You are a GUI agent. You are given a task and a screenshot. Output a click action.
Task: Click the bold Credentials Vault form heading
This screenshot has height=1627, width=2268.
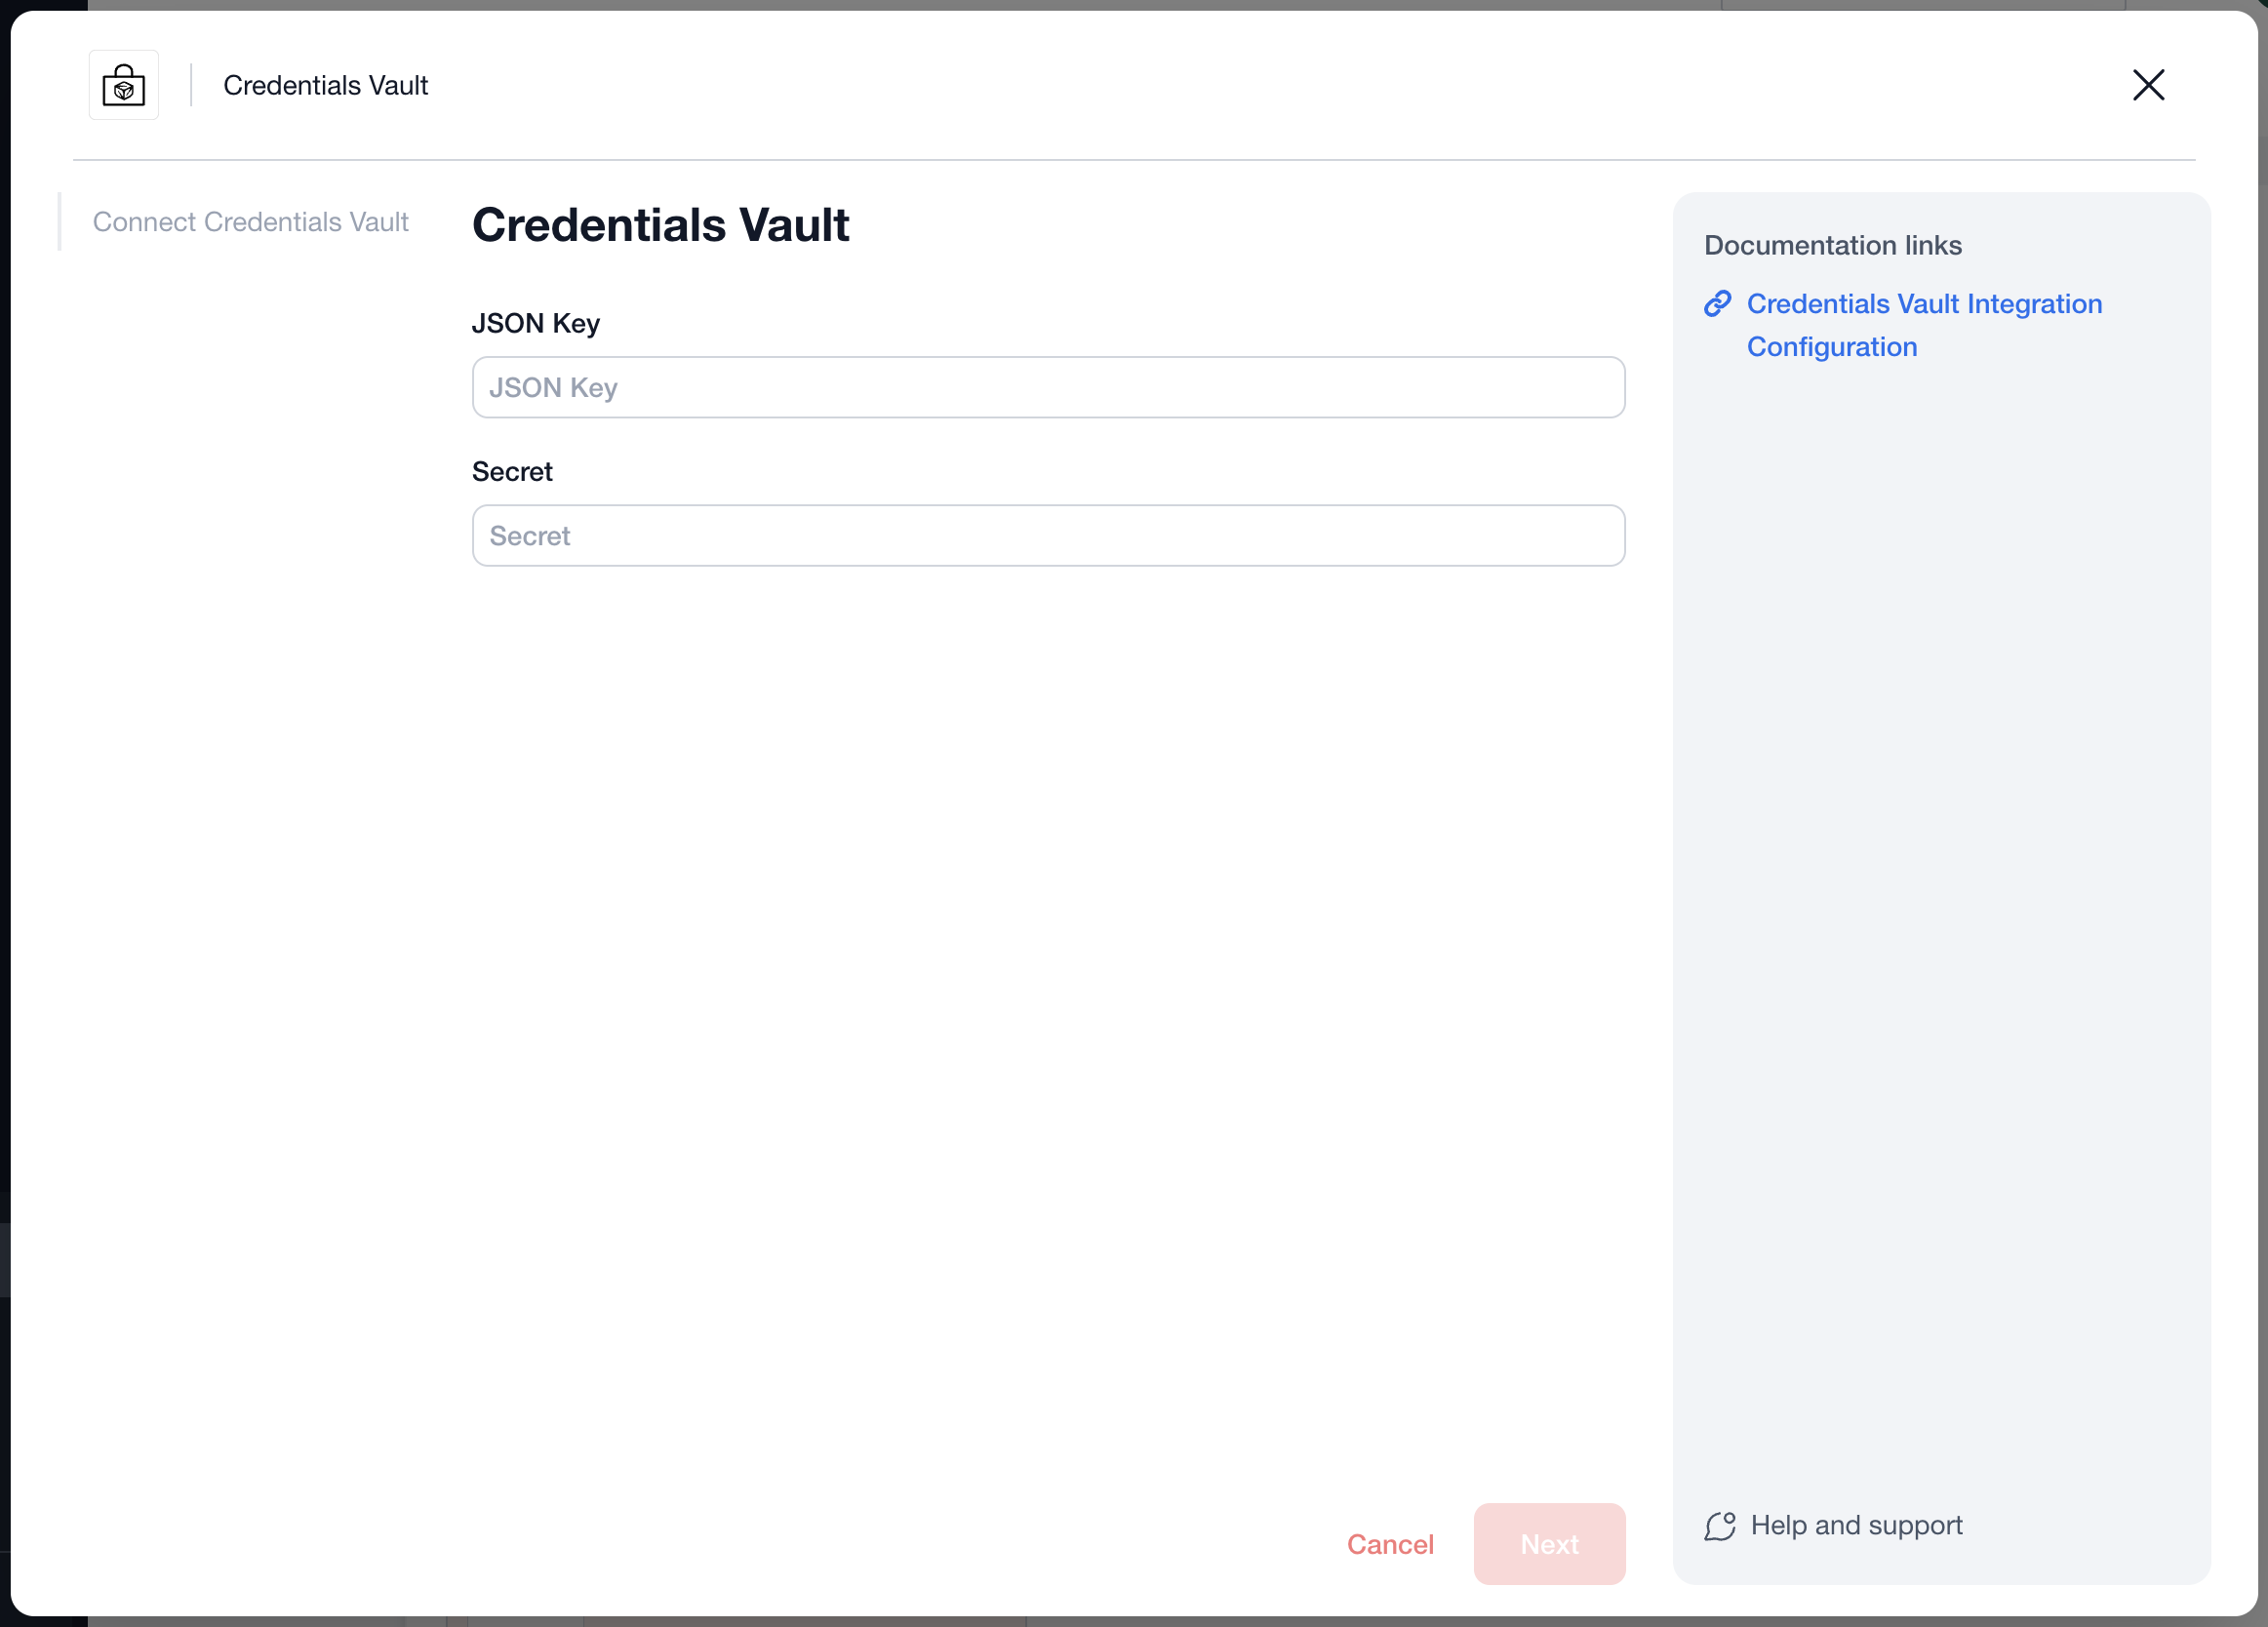pos(661,225)
